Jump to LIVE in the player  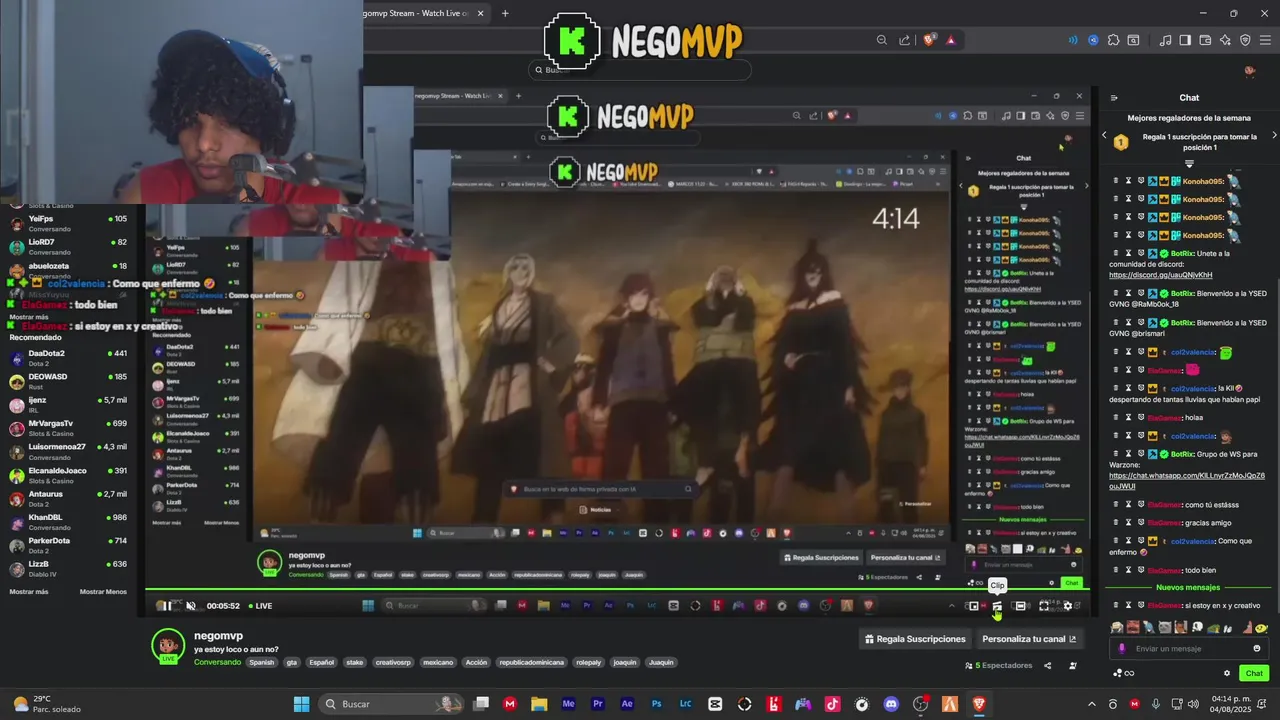[260, 605]
